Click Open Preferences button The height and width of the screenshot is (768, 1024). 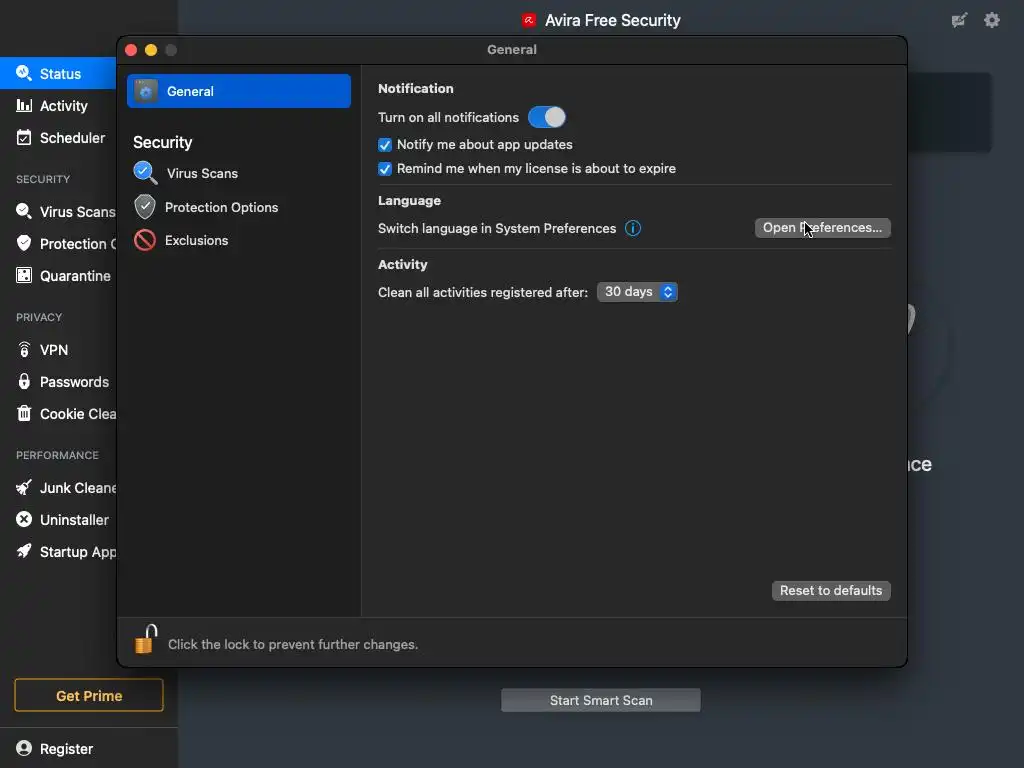822,228
